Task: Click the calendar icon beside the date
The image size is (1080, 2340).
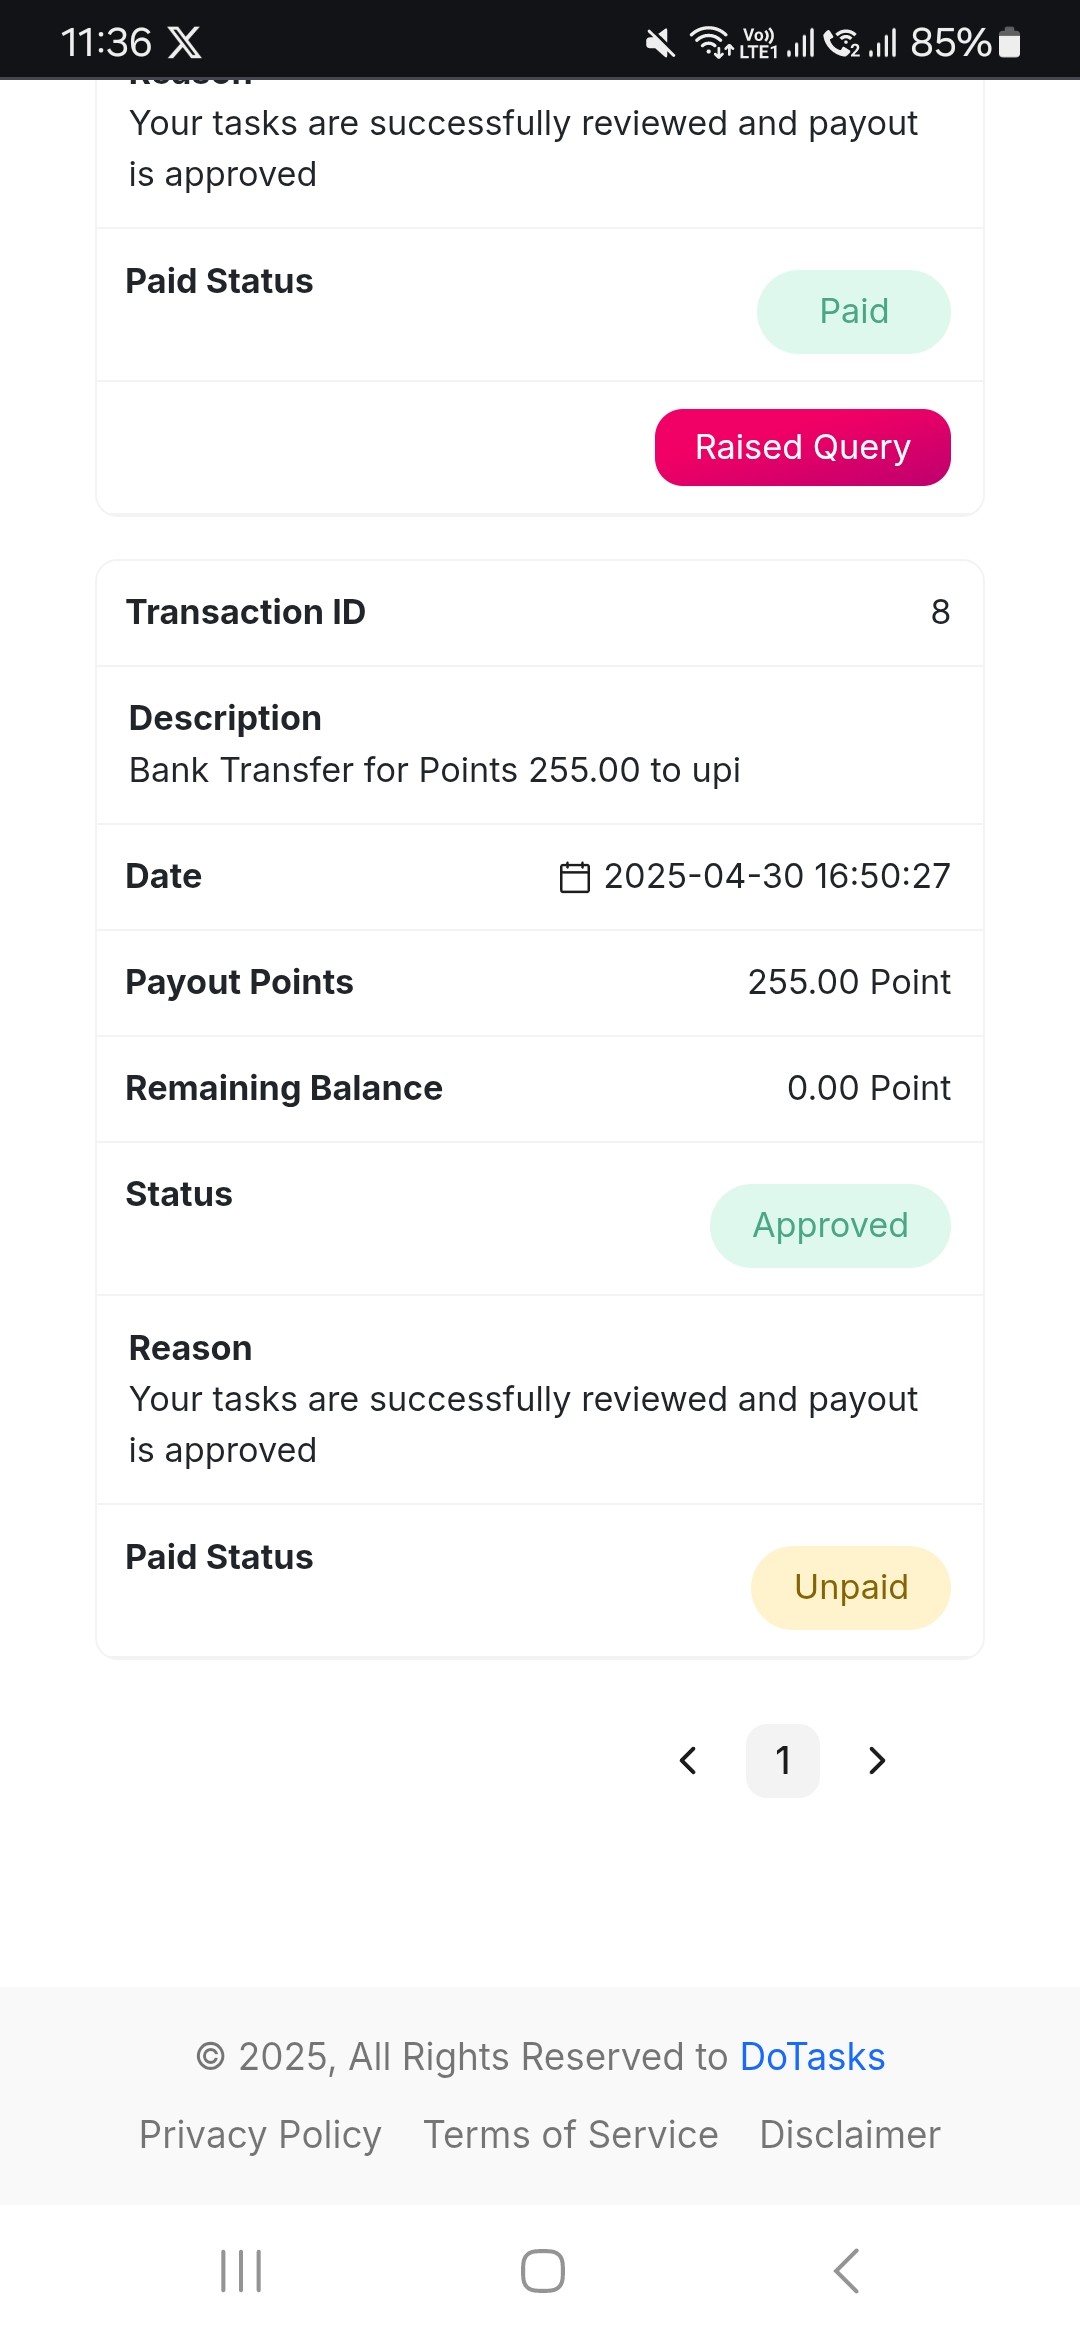Action: click(x=574, y=877)
